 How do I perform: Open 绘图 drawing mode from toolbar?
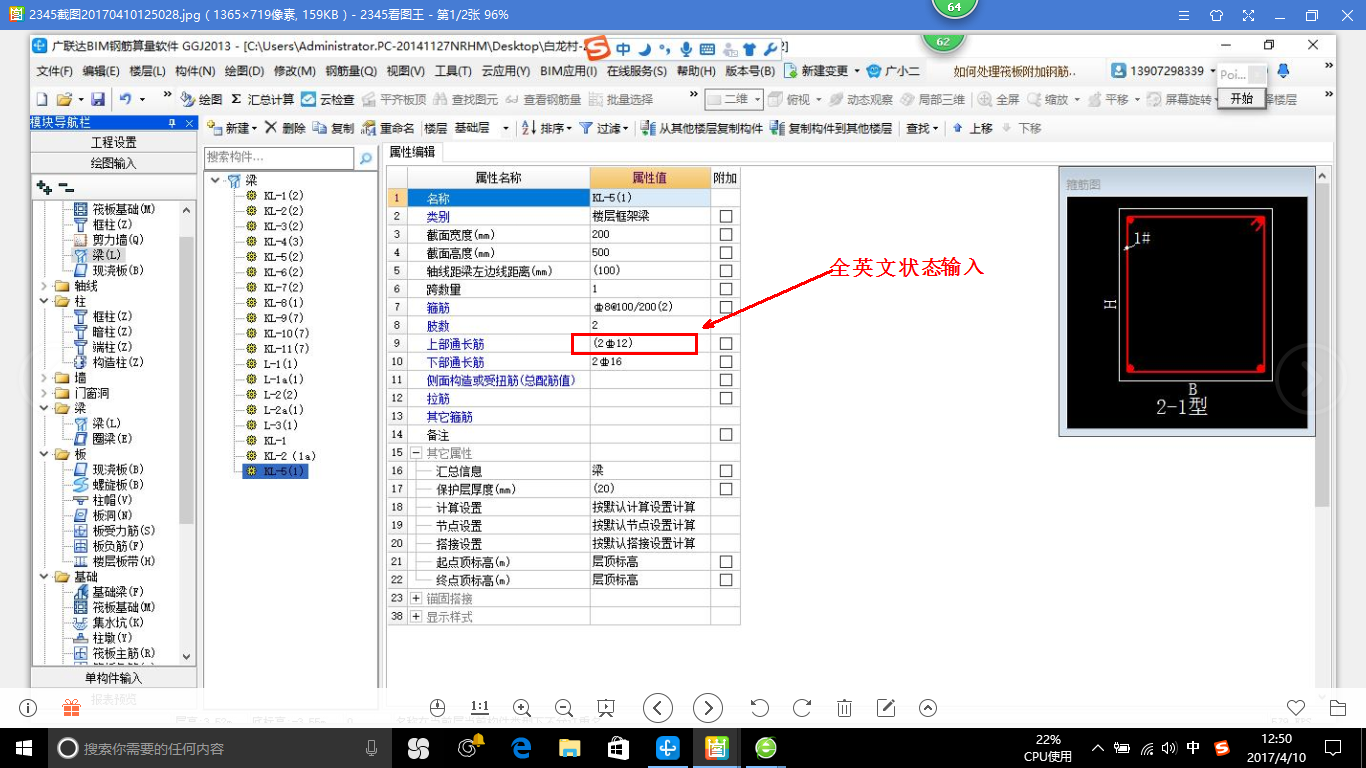201,99
